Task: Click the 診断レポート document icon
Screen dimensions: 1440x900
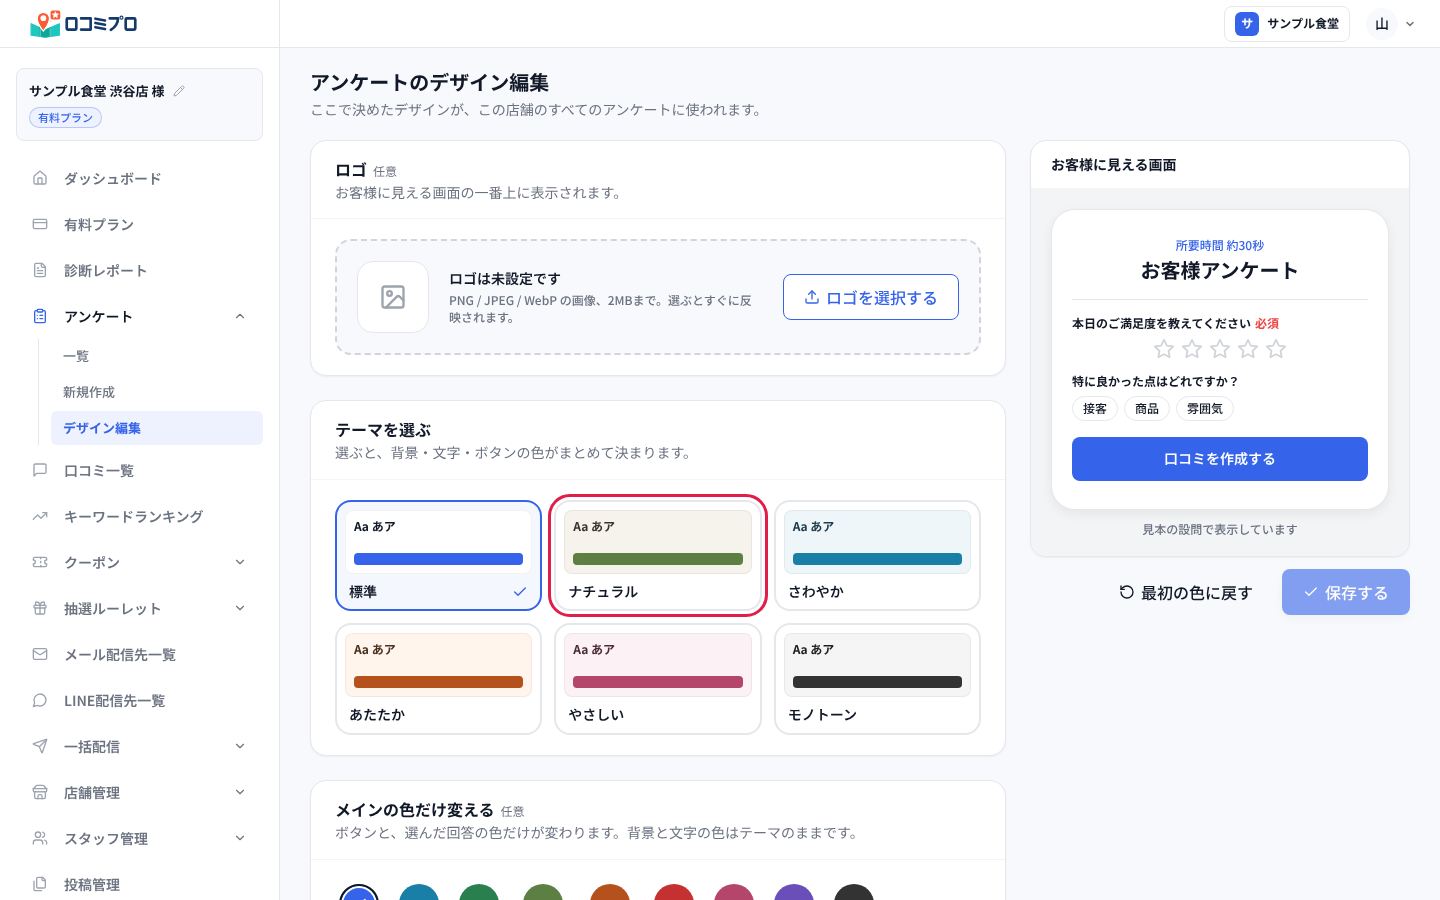Action: coord(40,270)
